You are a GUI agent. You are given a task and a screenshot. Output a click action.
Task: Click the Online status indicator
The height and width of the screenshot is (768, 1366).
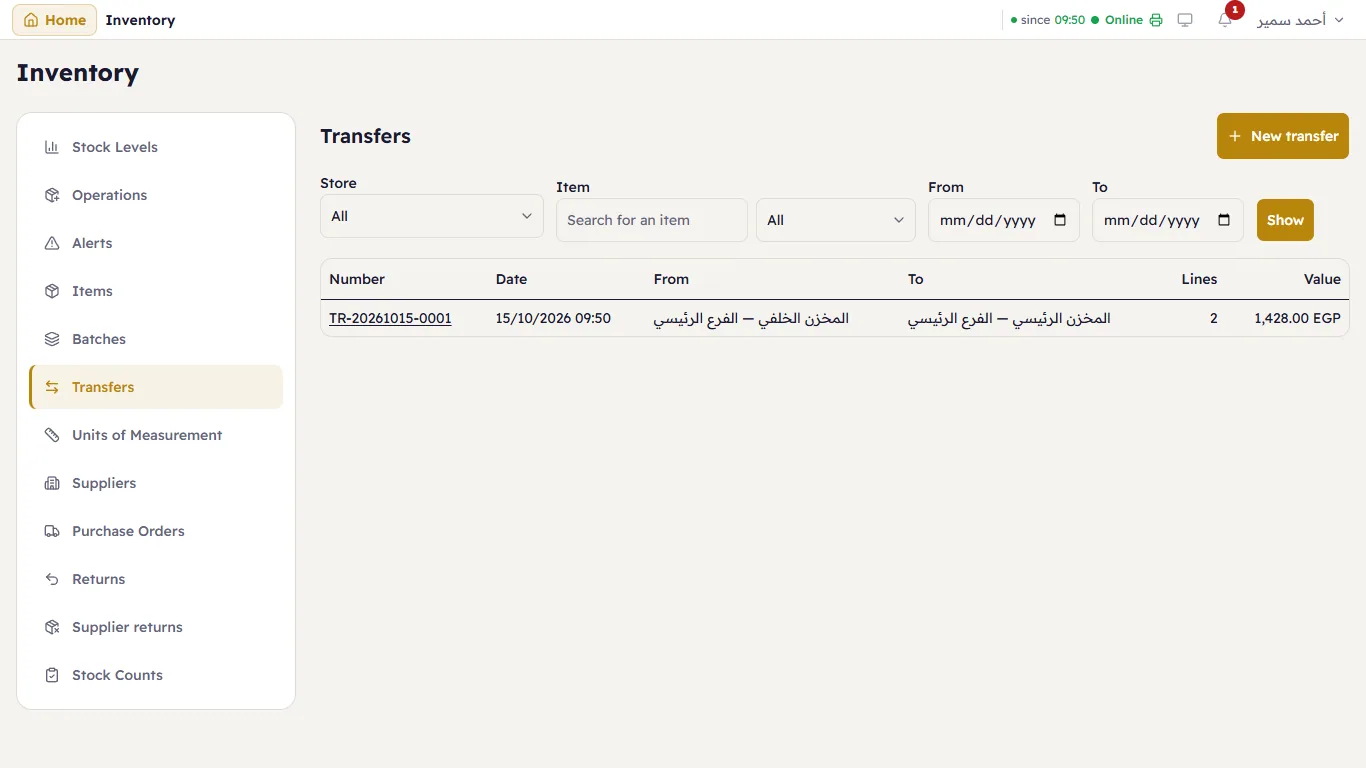pyautogui.click(x=1117, y=20)
